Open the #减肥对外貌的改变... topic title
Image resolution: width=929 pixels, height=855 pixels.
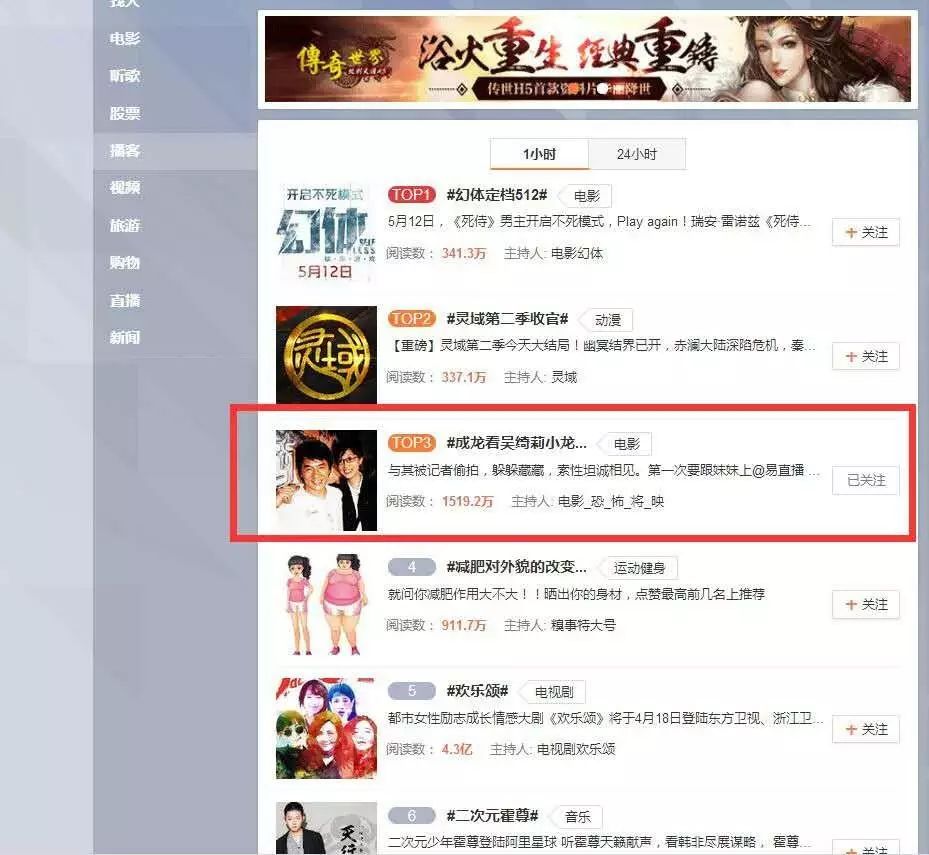point(517,567)
